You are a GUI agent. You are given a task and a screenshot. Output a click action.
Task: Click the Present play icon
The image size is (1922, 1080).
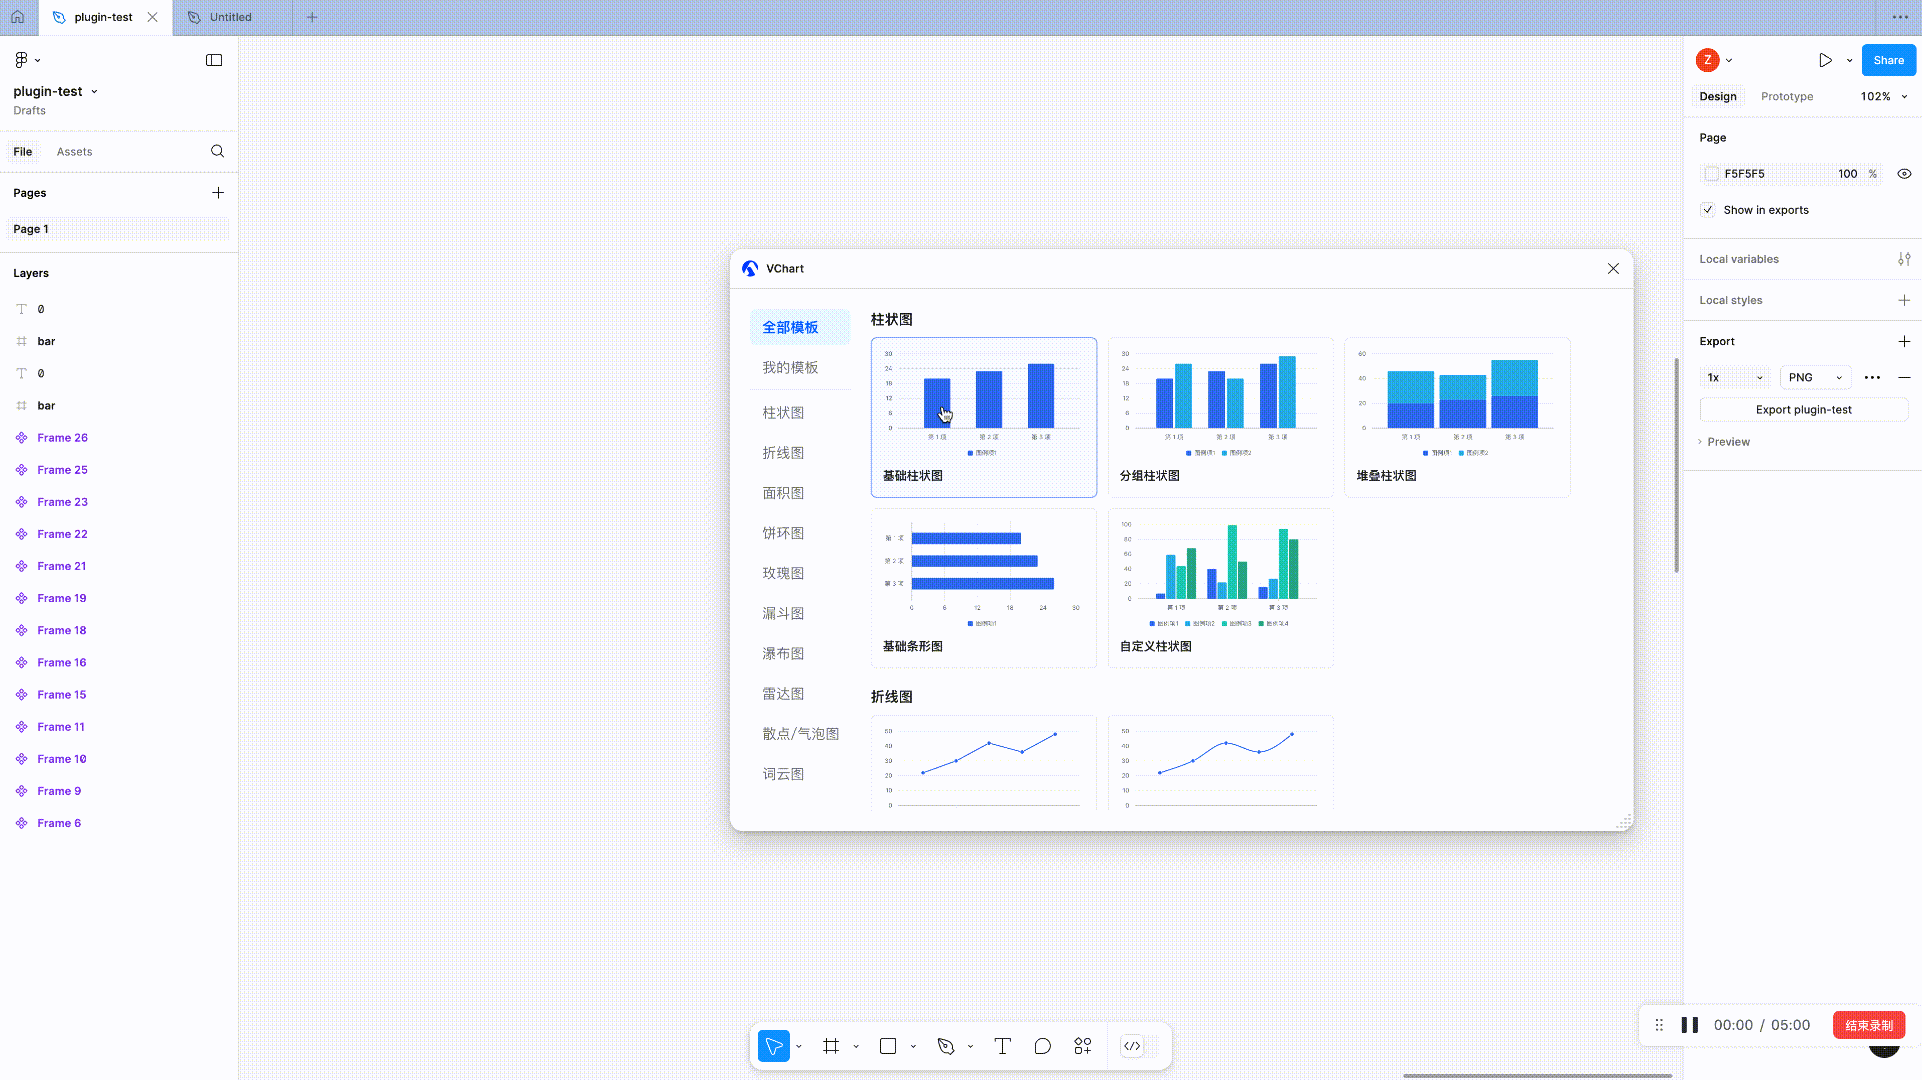(x=1825, y=60)
